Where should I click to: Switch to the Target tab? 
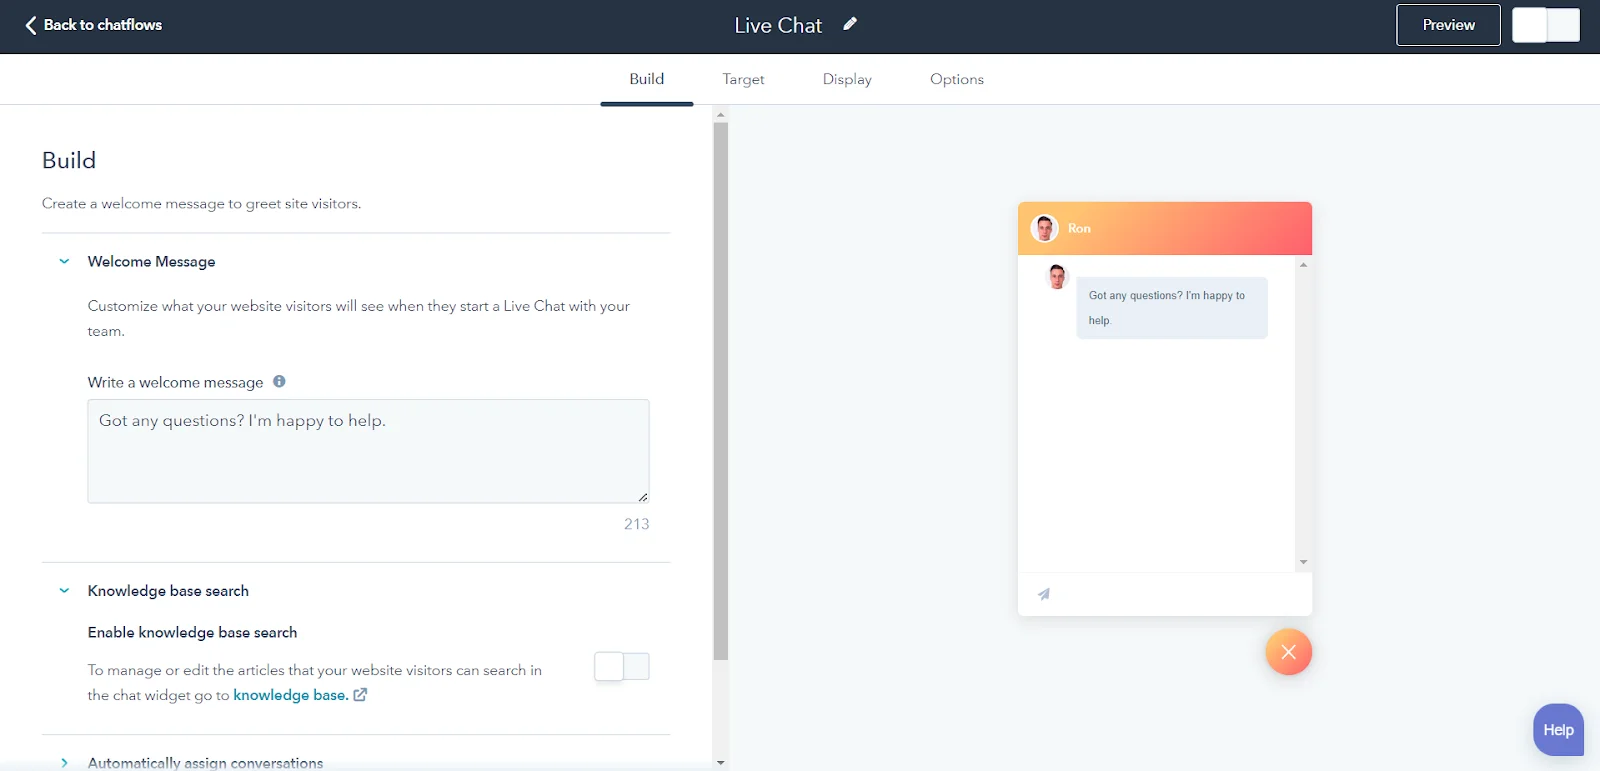tap(743, 79)
